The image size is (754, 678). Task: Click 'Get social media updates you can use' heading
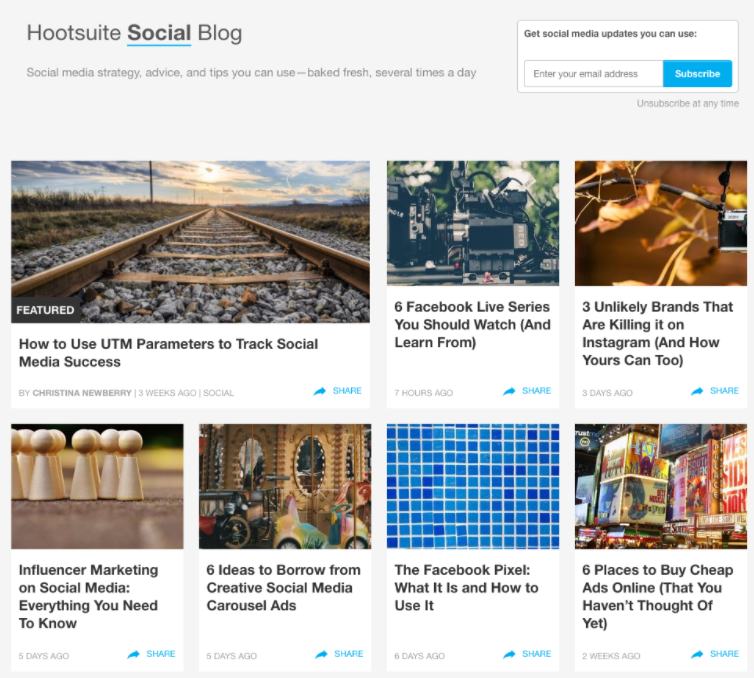click(x=610, y=34)
